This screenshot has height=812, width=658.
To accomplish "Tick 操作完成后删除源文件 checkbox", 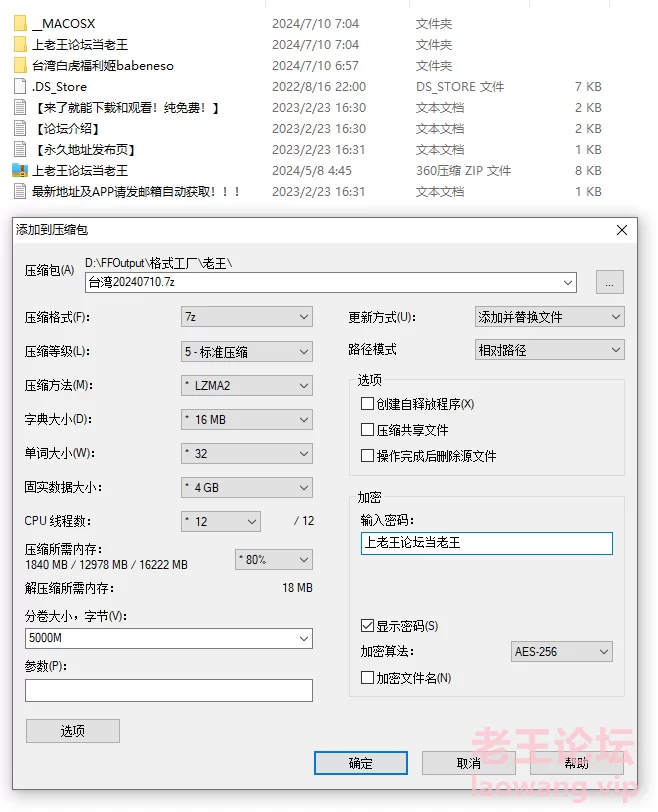I will click(x=367, y=455).
